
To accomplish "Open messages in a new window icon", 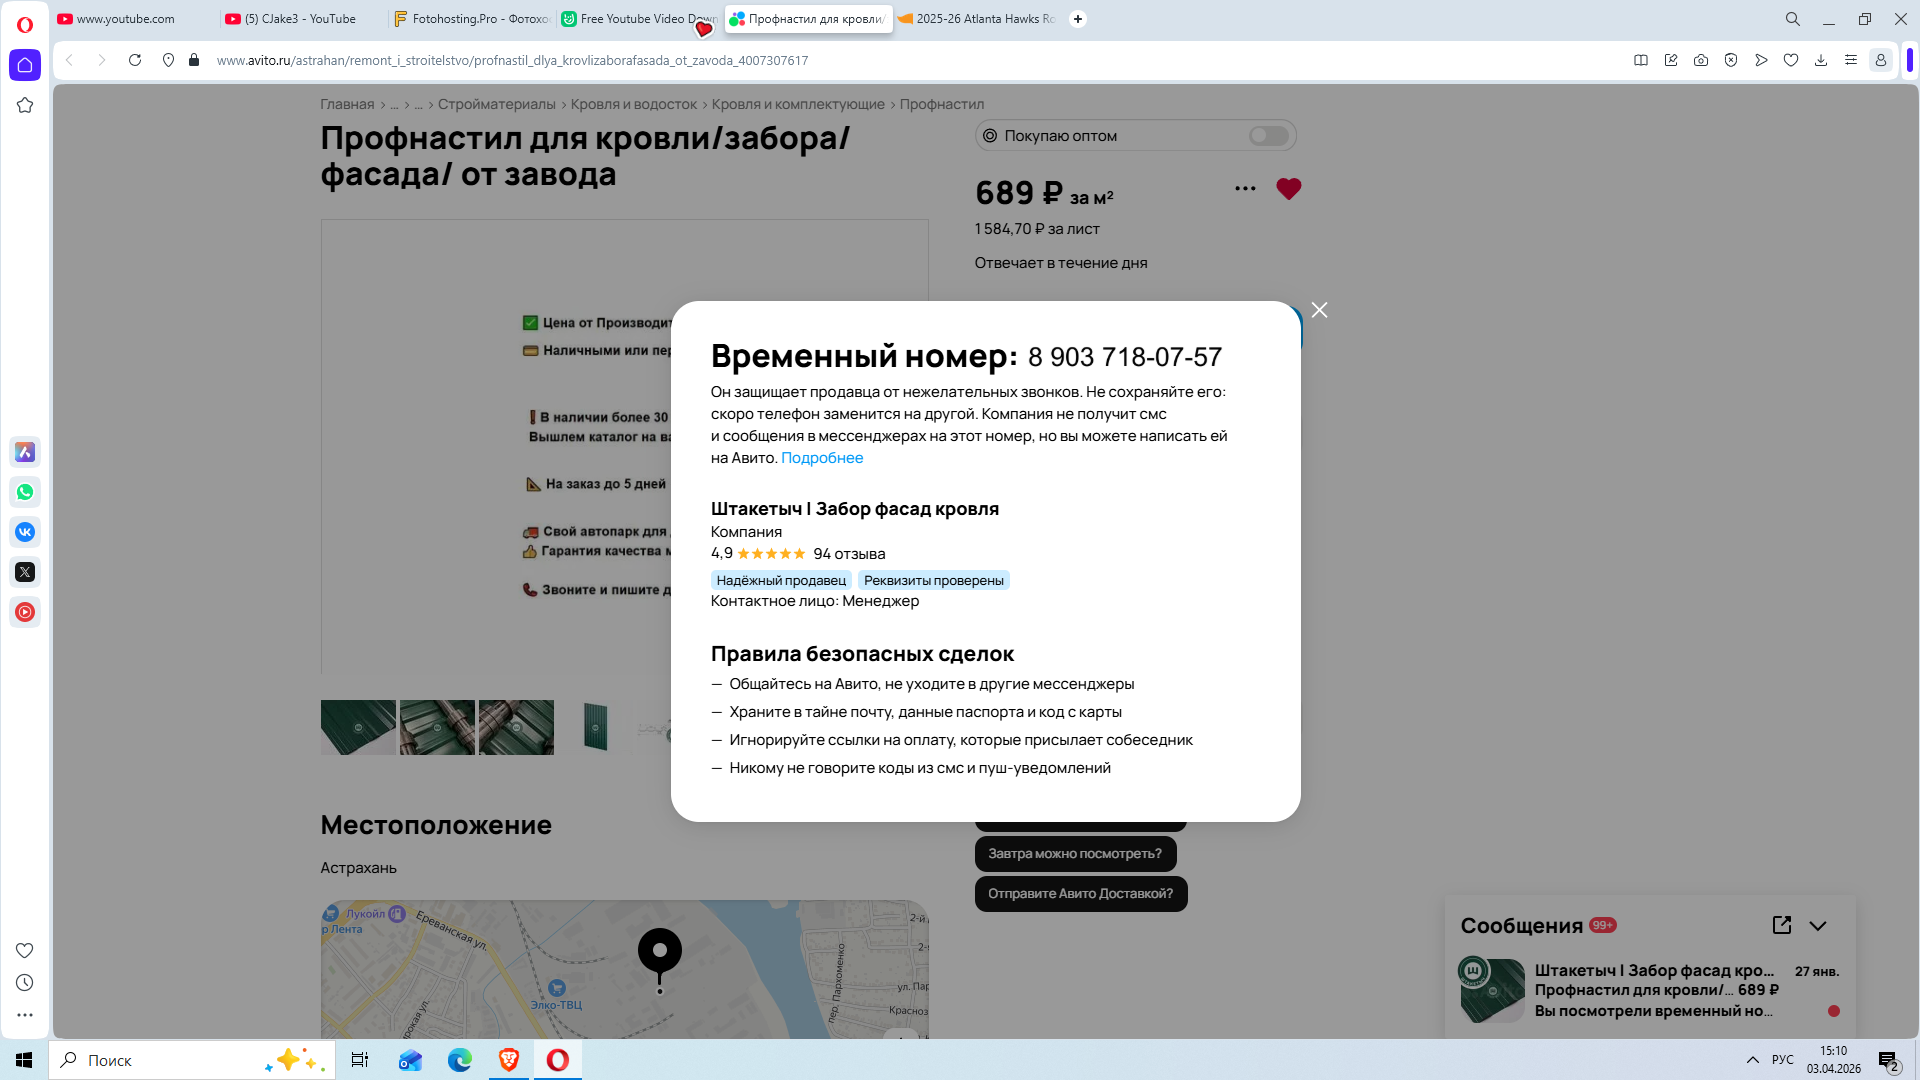I will [x=1781, y=926].
